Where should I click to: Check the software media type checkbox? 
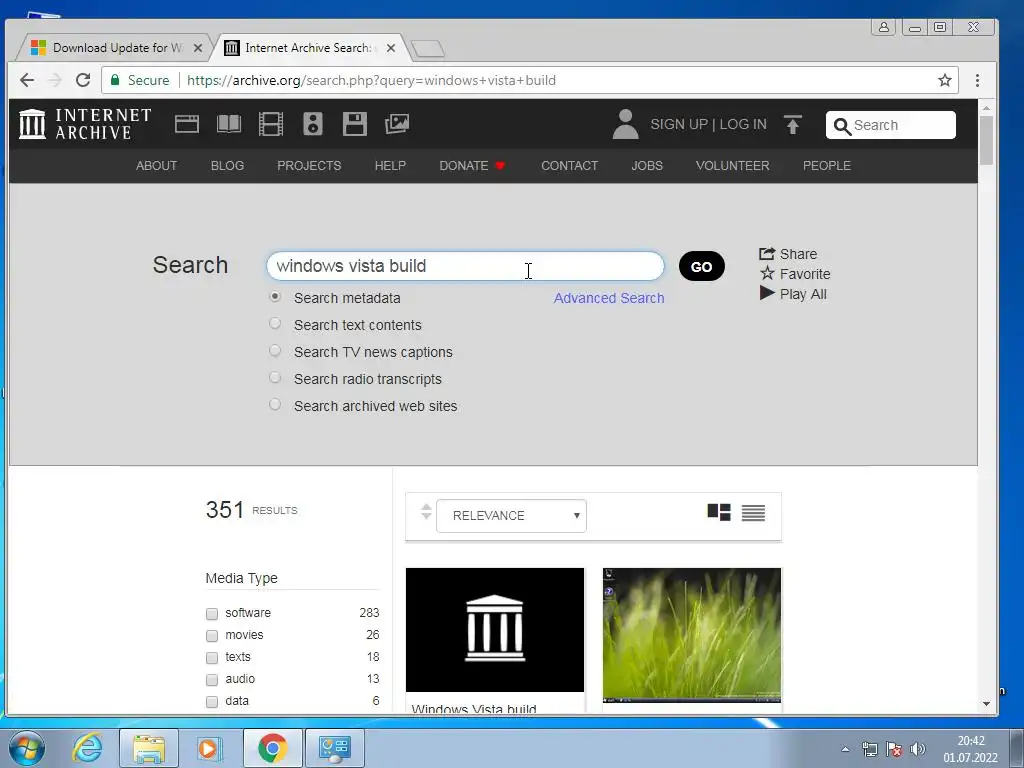point(212,614)
